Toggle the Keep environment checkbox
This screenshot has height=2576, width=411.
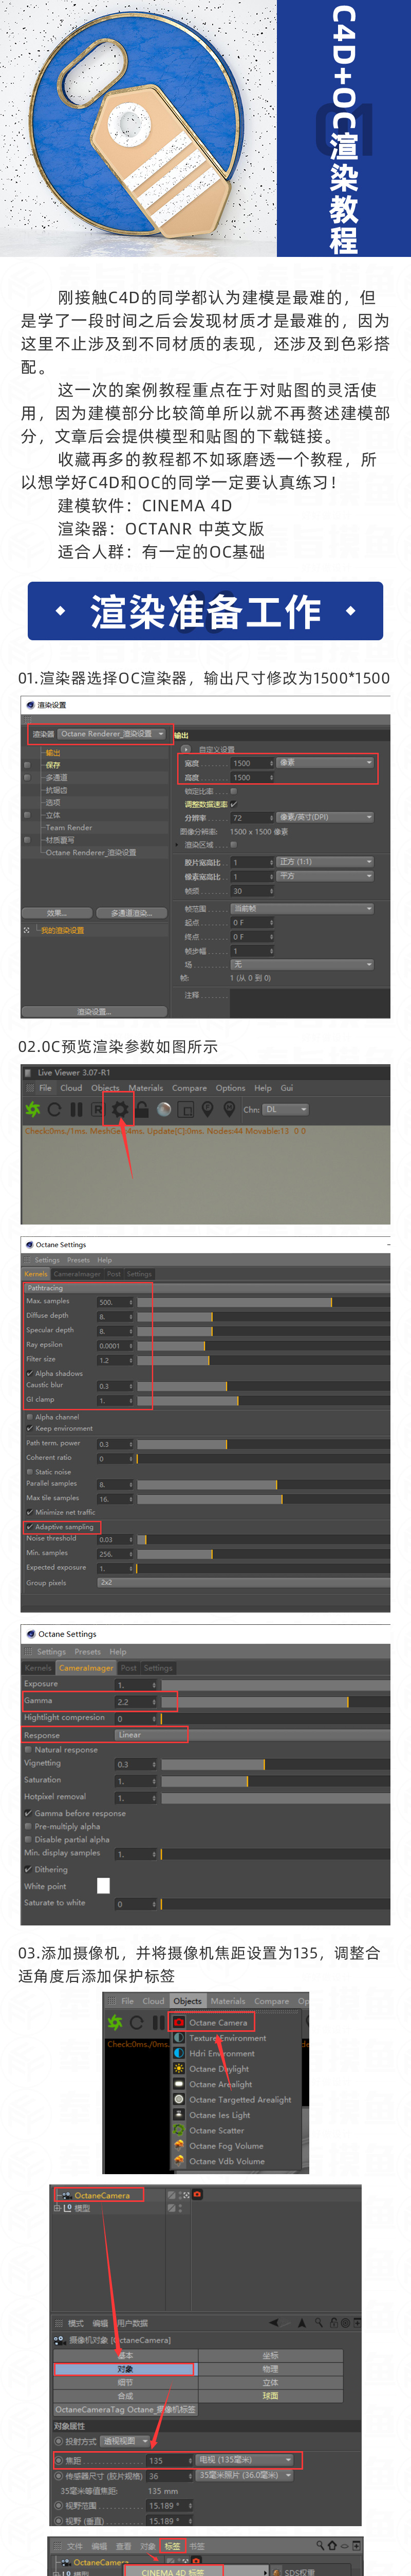29,1428
